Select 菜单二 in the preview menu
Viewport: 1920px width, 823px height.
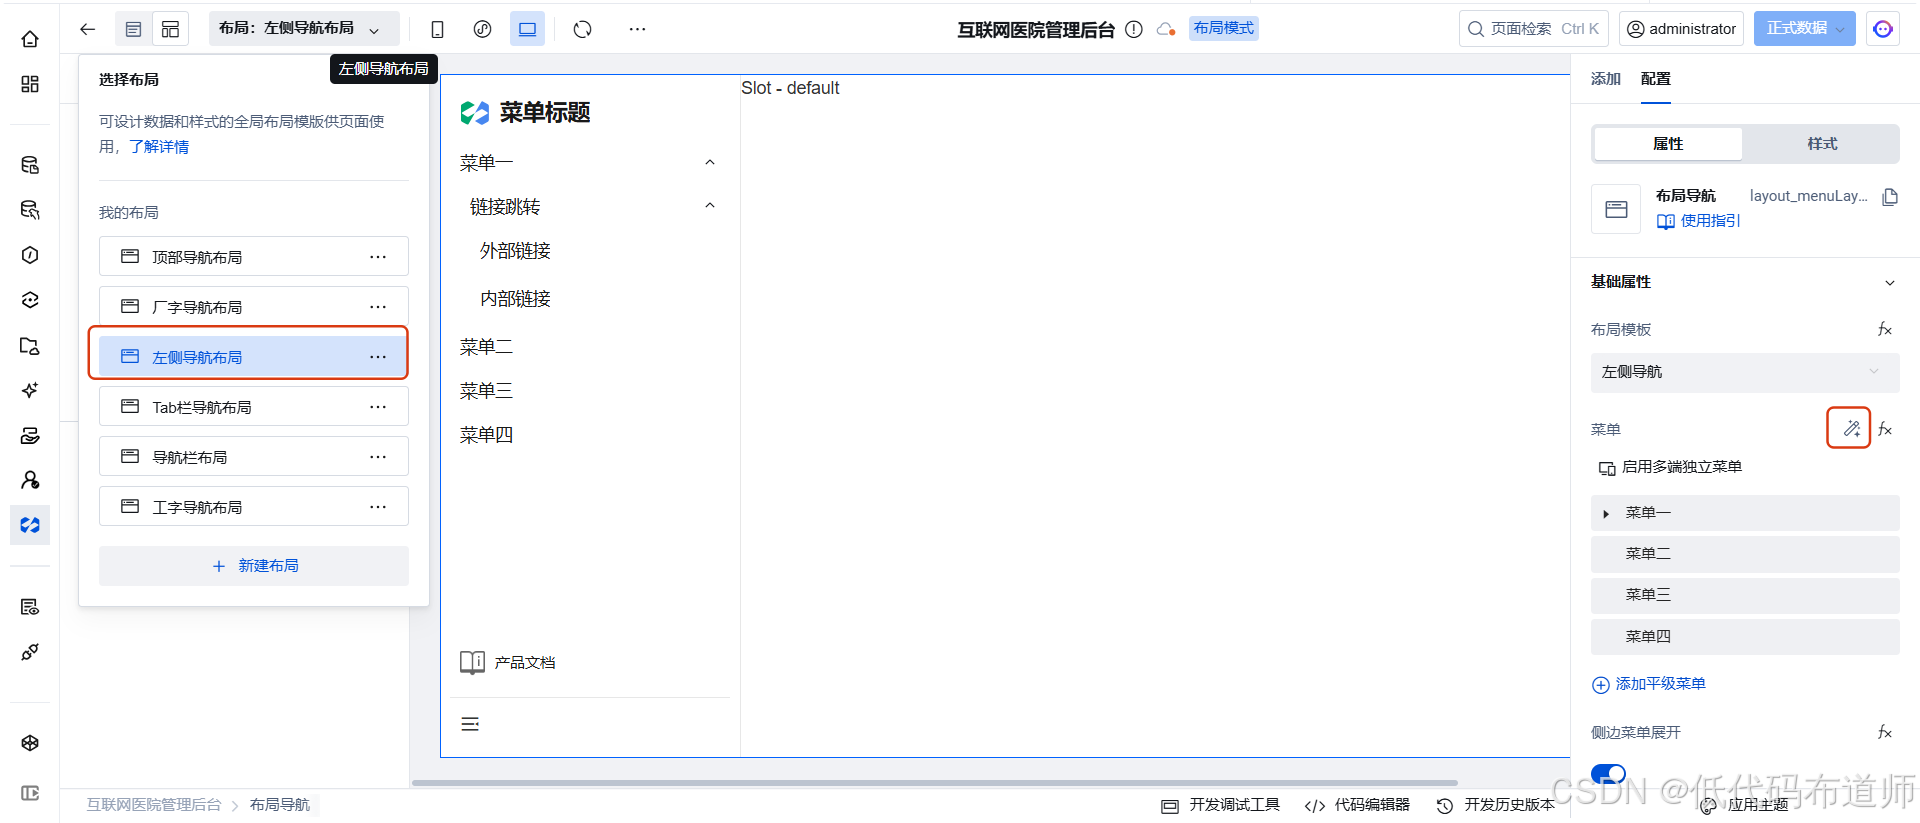[x=487, y=347]
